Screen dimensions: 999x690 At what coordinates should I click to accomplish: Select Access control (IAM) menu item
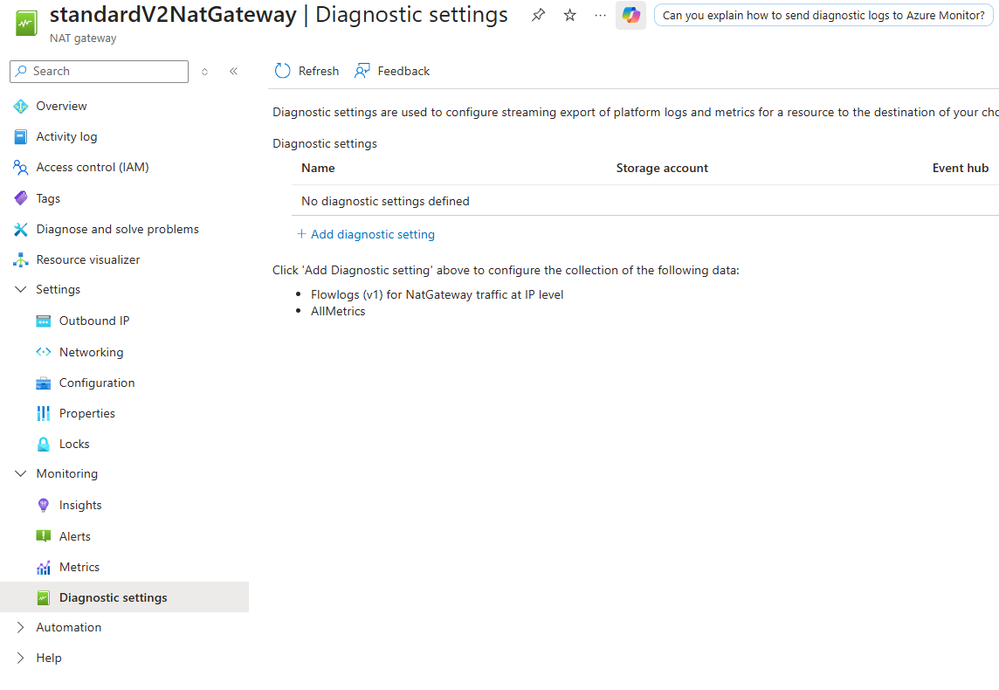[92, 167]
